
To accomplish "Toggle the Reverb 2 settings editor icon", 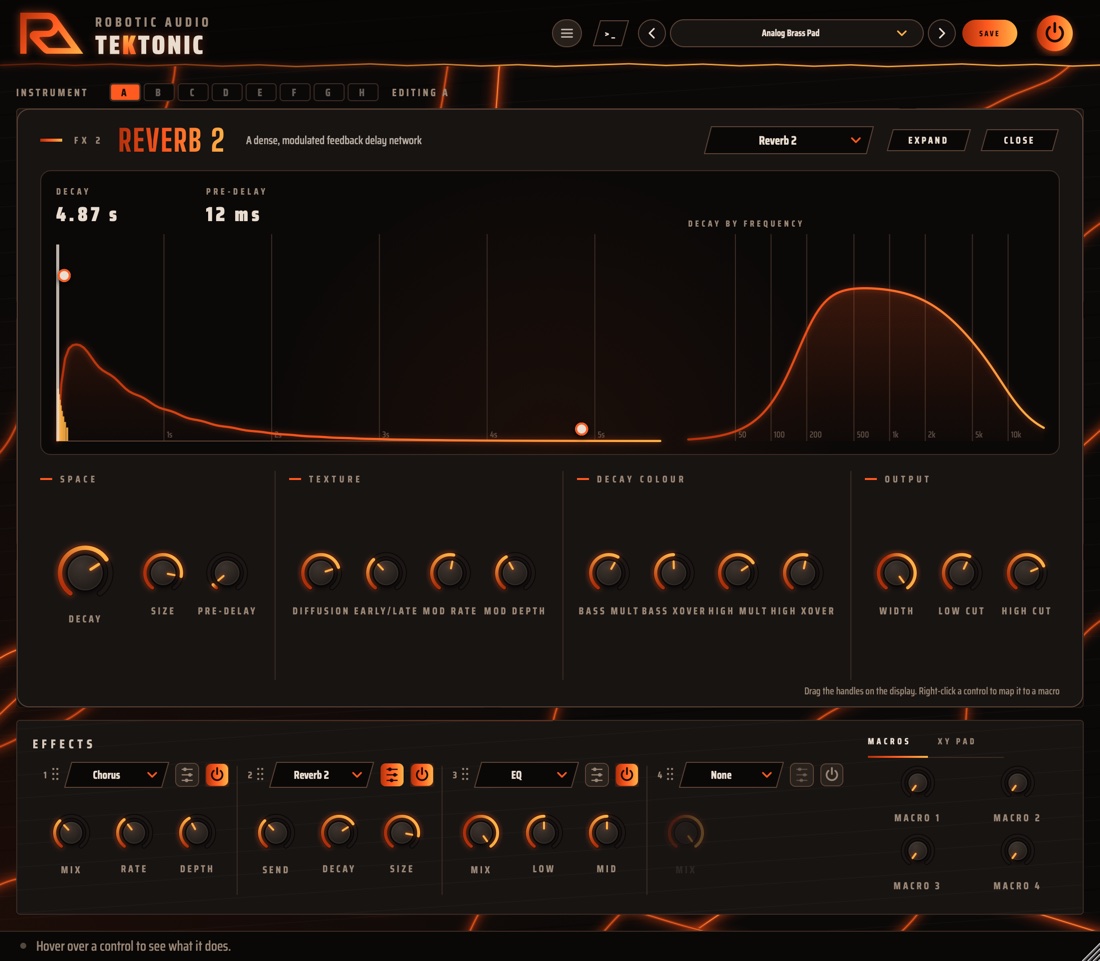I will coord(392,775).
